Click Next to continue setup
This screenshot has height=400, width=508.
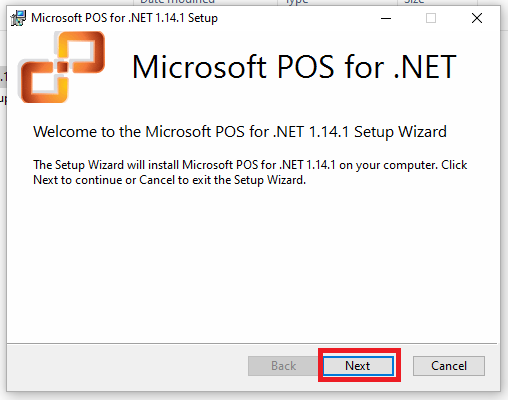[x=358, y=366]
